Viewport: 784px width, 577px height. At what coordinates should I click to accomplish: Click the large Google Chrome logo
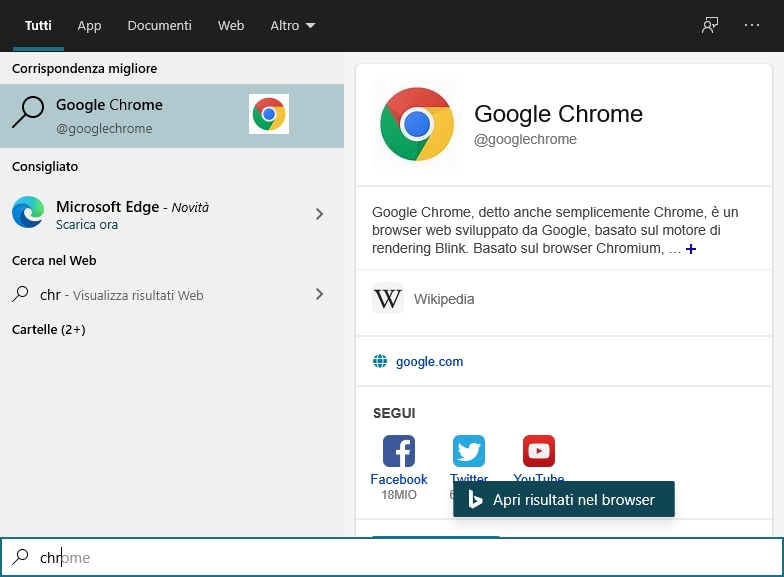[416, 124]
